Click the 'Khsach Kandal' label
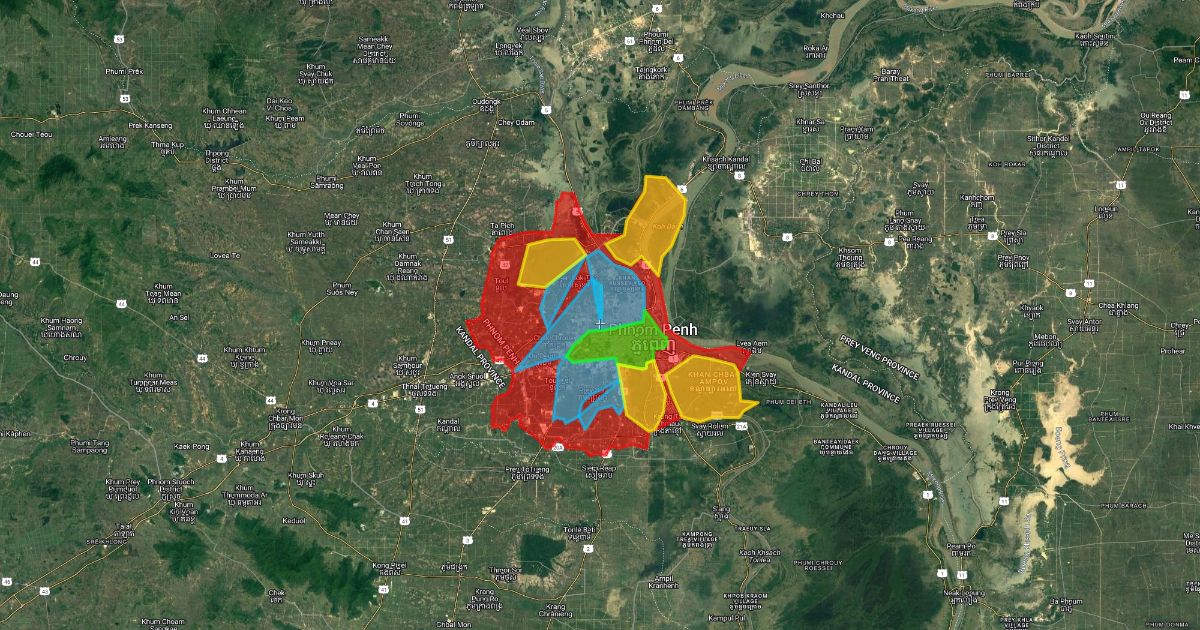This screenshot has width=1200, height=630. [x=726, y=159]
